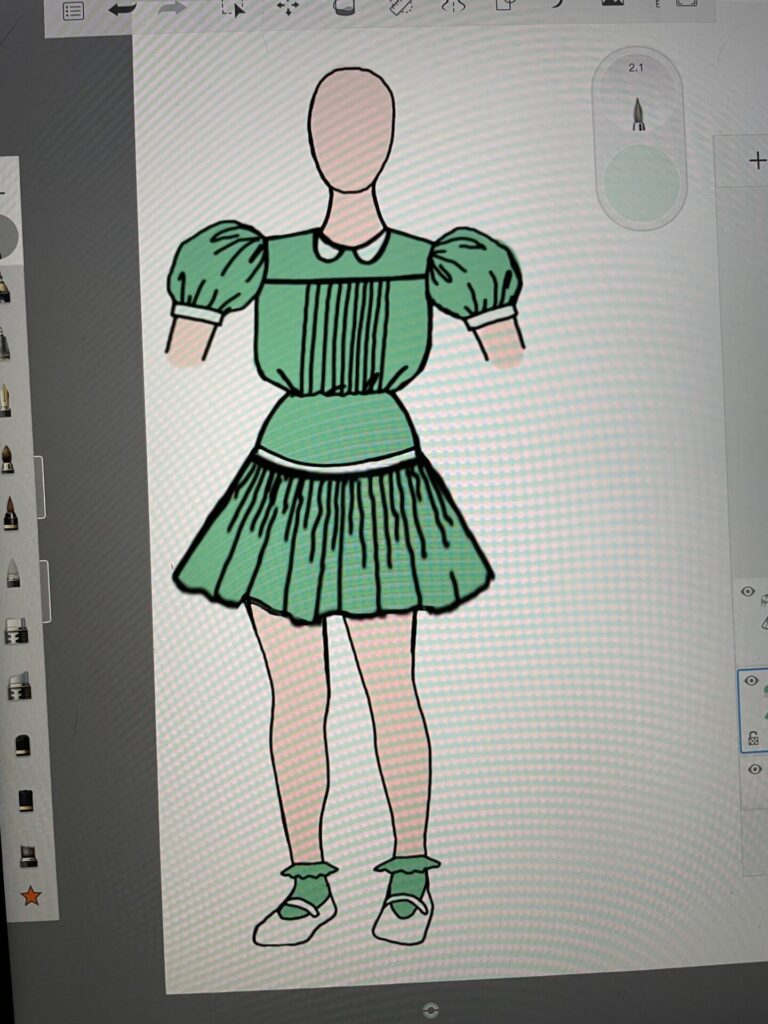Select the brown round paintbrush
768x1024 pixels.
(7, 459)
